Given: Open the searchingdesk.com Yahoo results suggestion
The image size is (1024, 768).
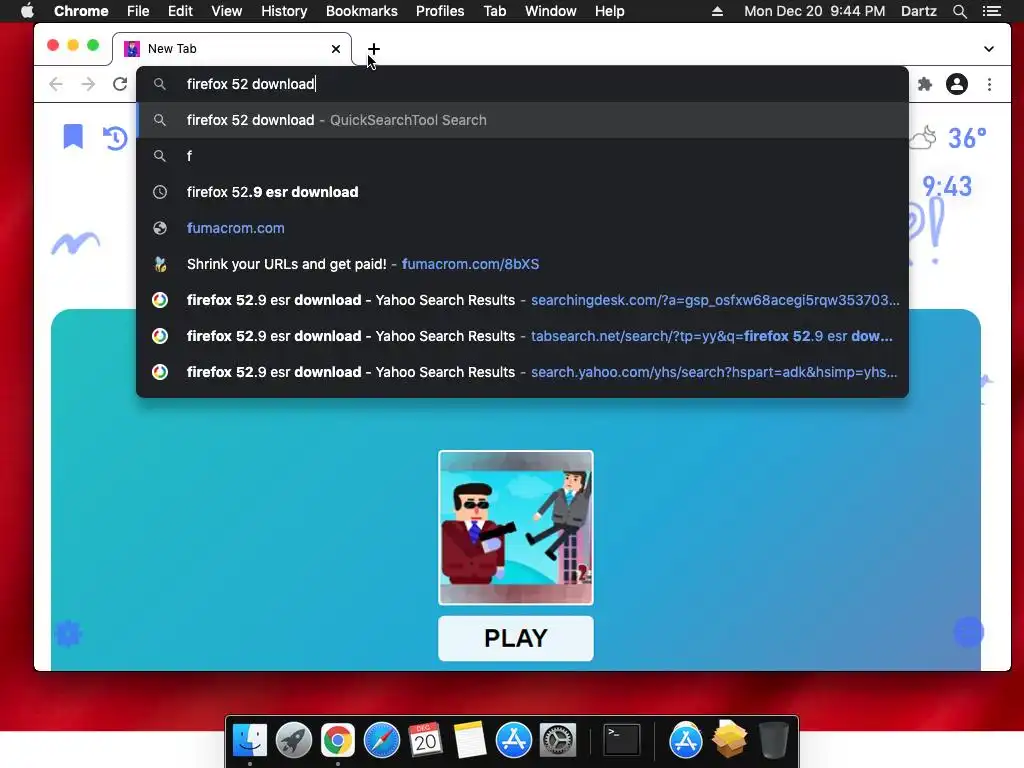Looking at the screenshot, I should [522, 300].
